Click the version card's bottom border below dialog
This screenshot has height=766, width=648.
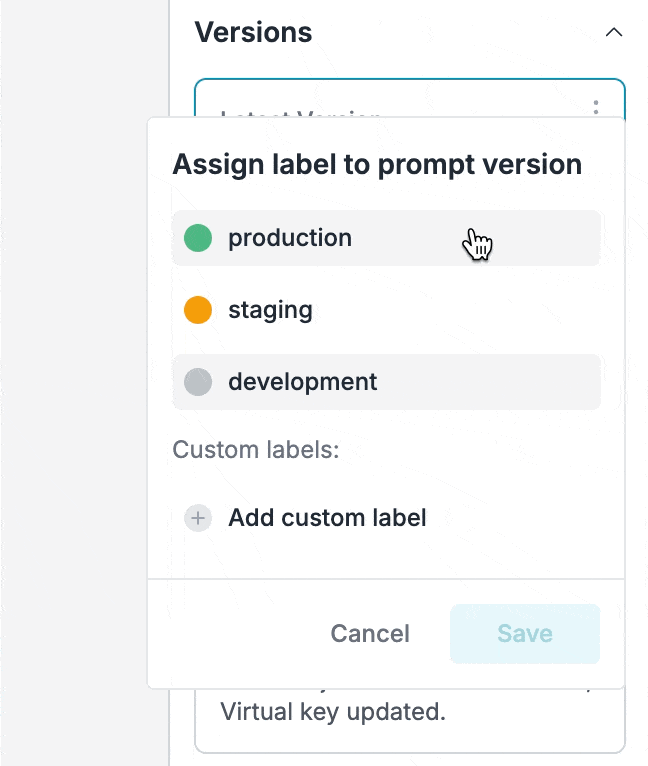point(410,752)
